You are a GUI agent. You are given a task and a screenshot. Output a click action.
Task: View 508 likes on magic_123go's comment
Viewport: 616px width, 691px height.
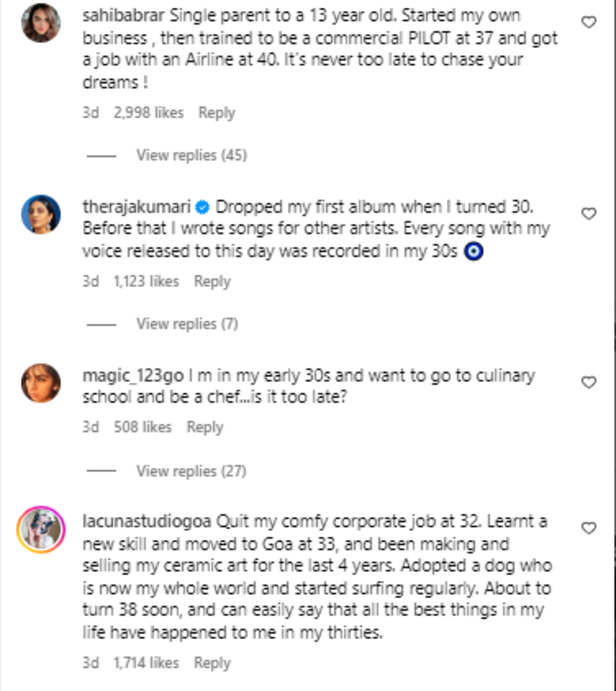click(x=141, y=427)
